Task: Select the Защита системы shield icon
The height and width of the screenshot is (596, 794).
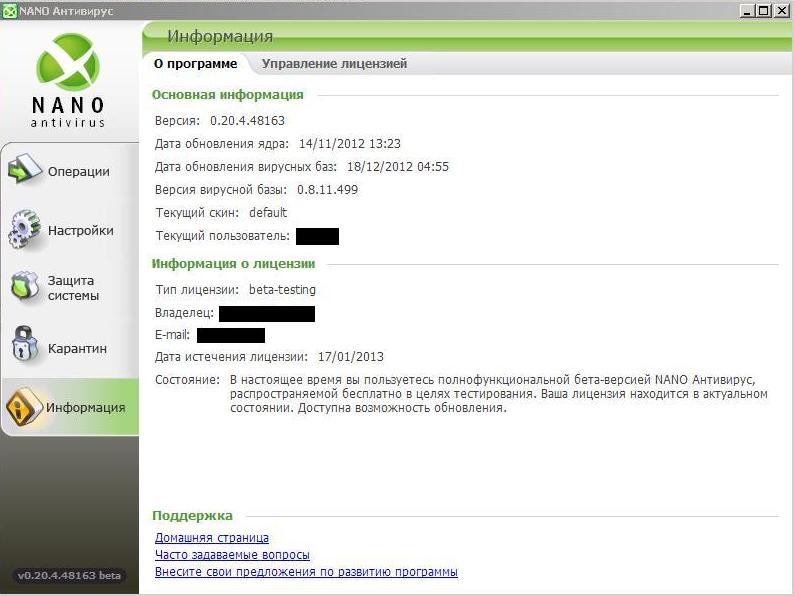Action: (24, 288)
